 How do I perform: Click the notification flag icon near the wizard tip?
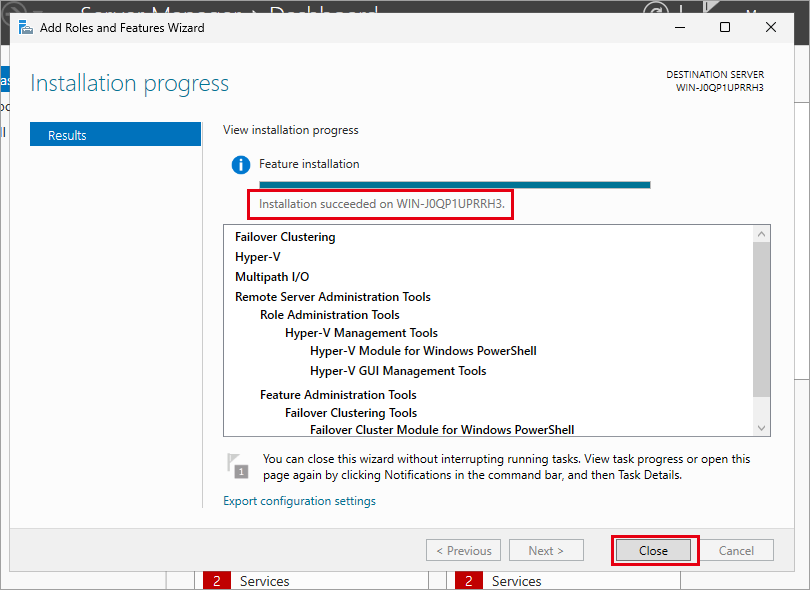tap(238, 465)
